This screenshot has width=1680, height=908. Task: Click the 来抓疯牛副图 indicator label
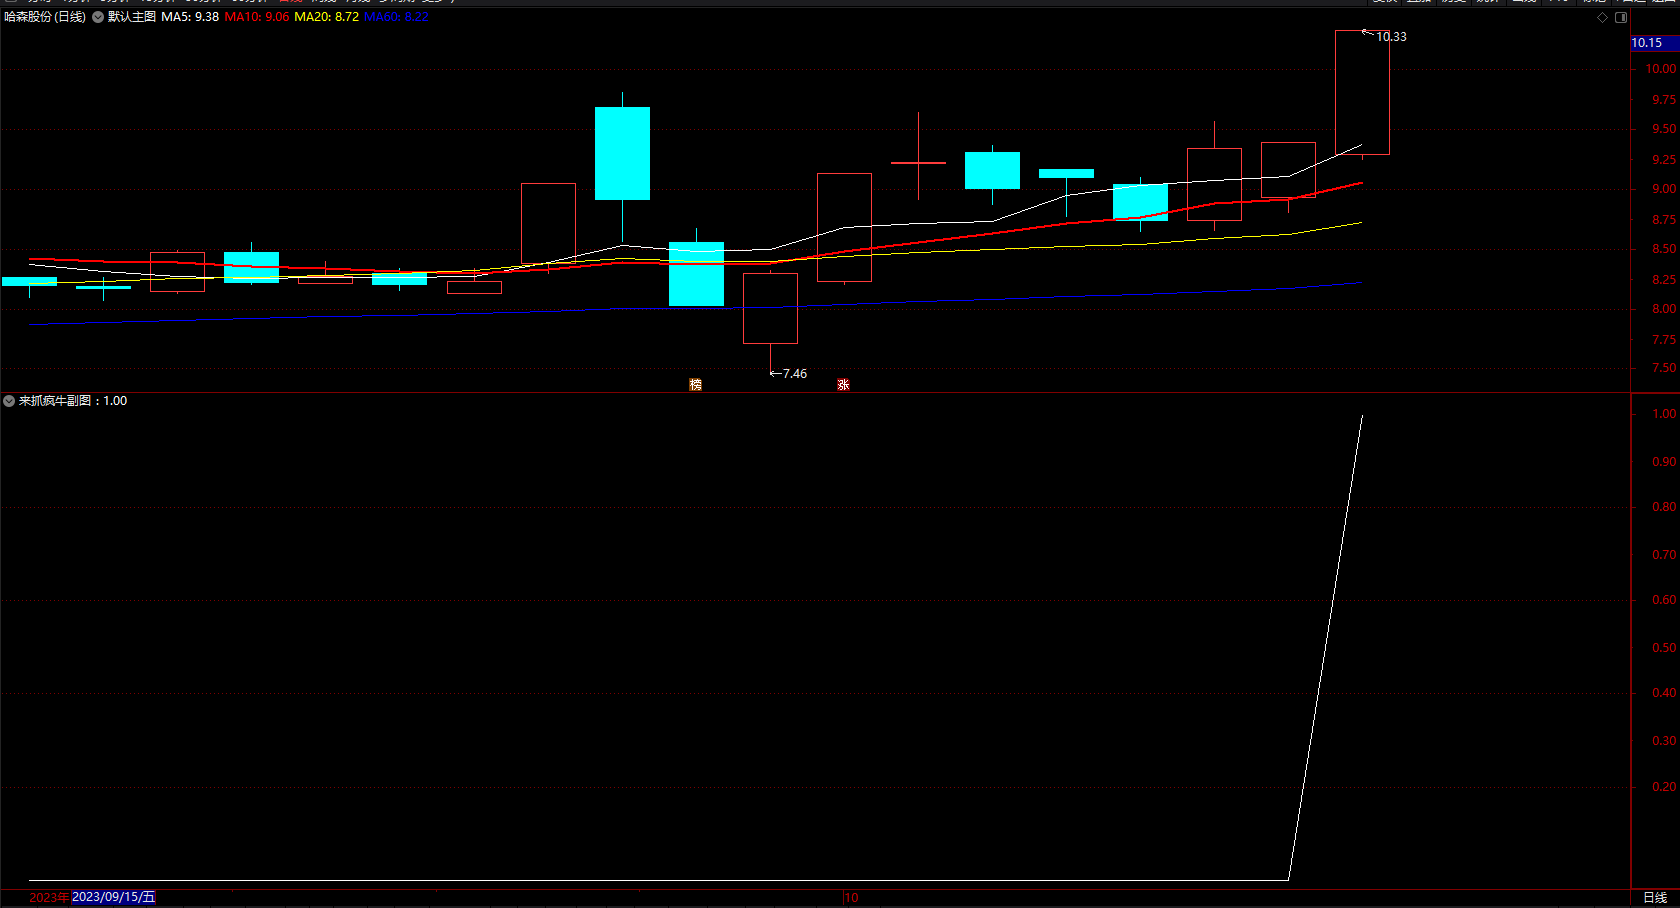[x=55, y=401]
